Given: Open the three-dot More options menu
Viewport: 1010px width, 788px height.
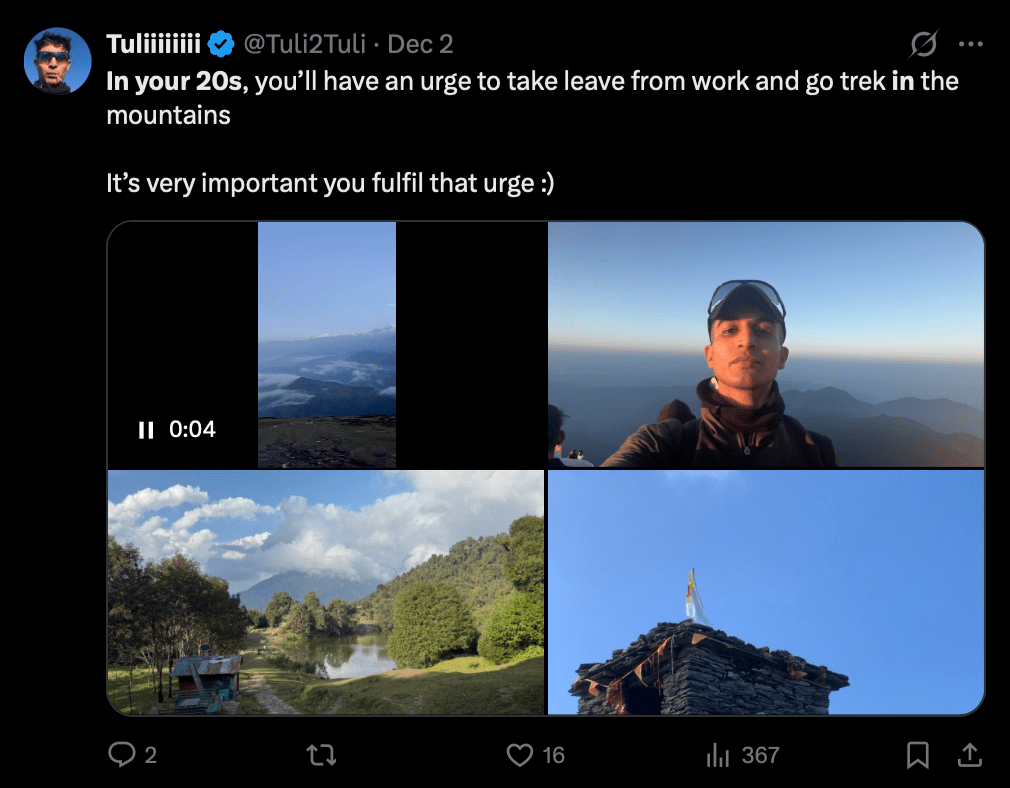Looking at the screenshot, I should tap(970, 44).
